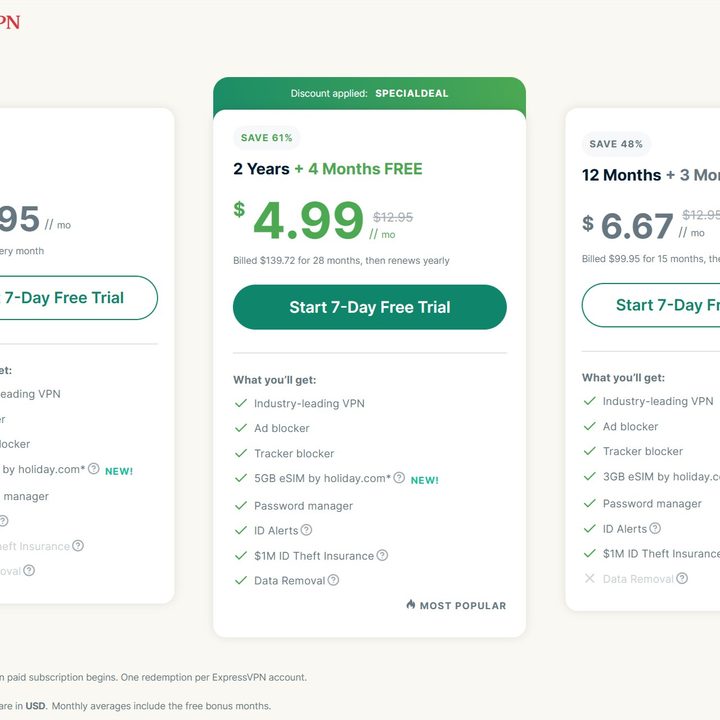Click the $4.99 price text
The image size is (720, 720).
(308, 221)
